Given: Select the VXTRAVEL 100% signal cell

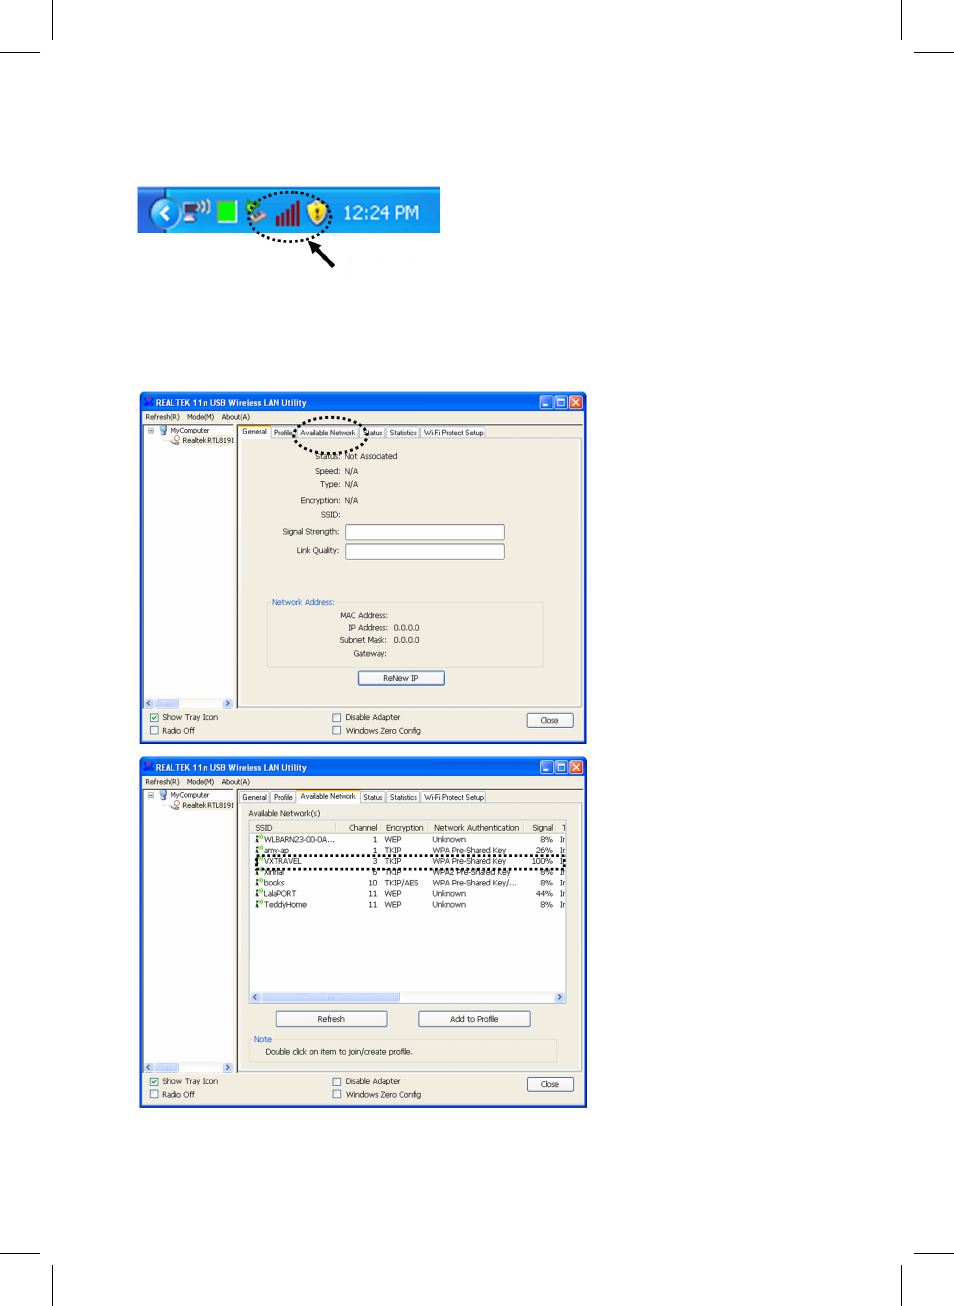Looking at the screenshot, I should [x=542, y=861].
